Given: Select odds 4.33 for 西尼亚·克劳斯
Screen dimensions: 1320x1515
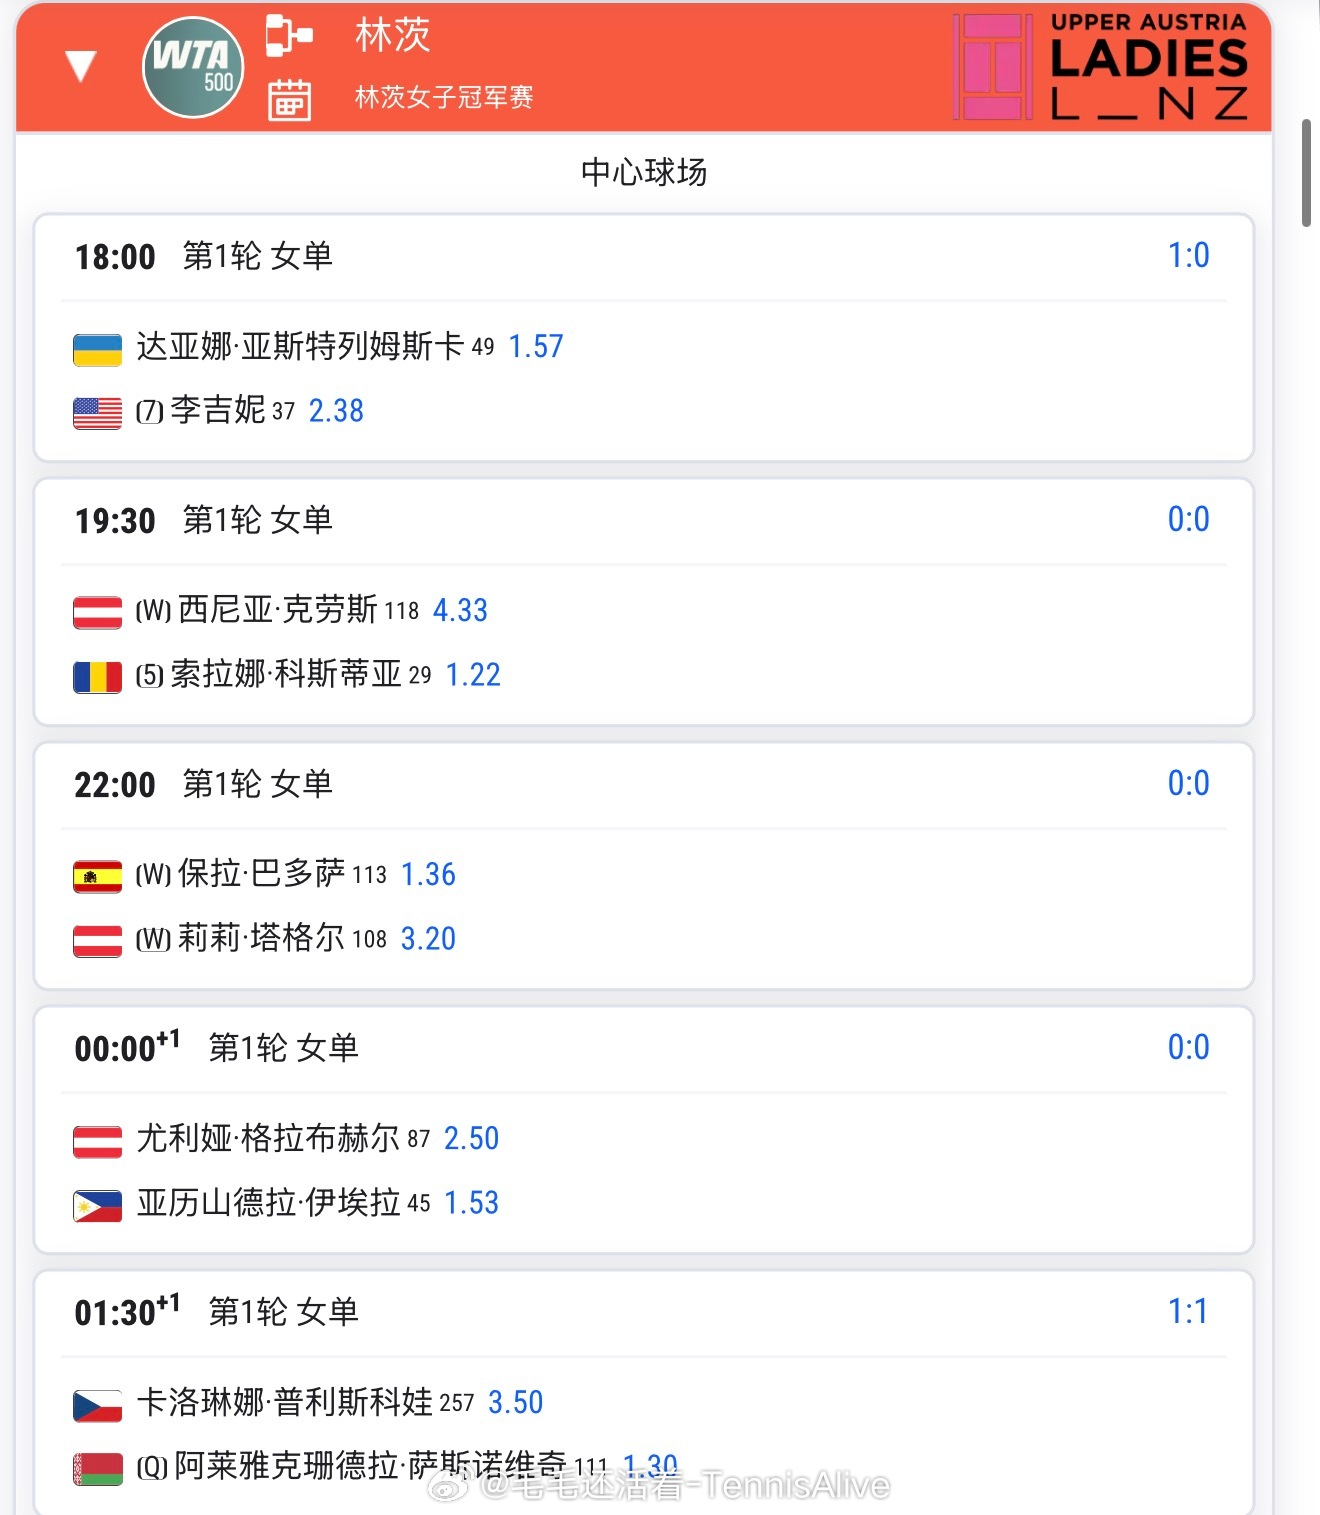Looking at the screenshot, I should click(460, 611).
